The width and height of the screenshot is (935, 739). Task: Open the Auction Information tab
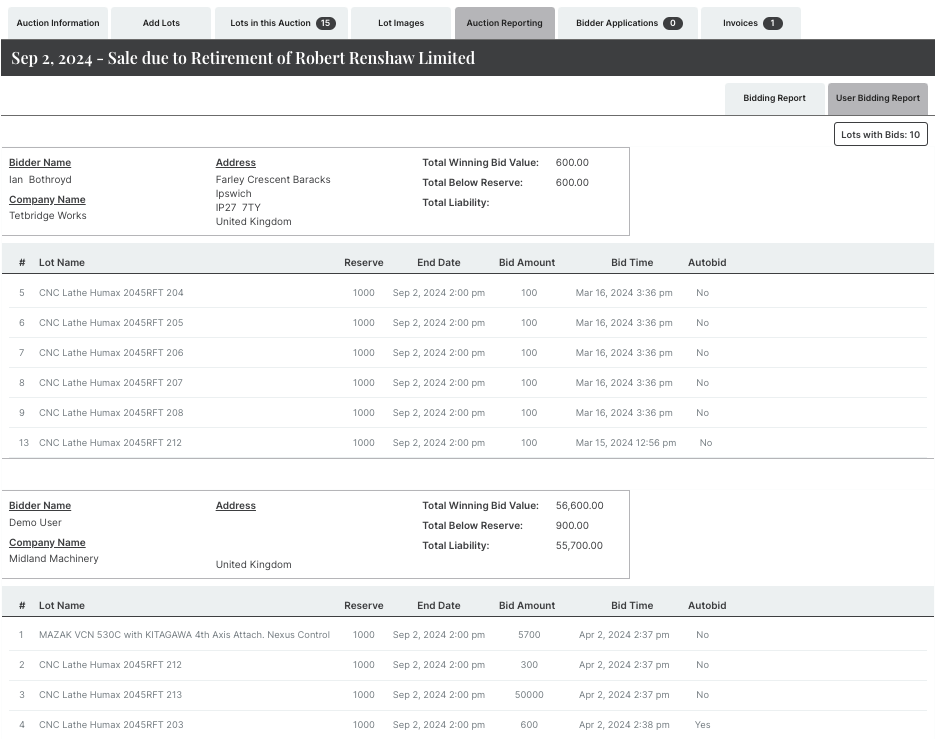point(58,23)
